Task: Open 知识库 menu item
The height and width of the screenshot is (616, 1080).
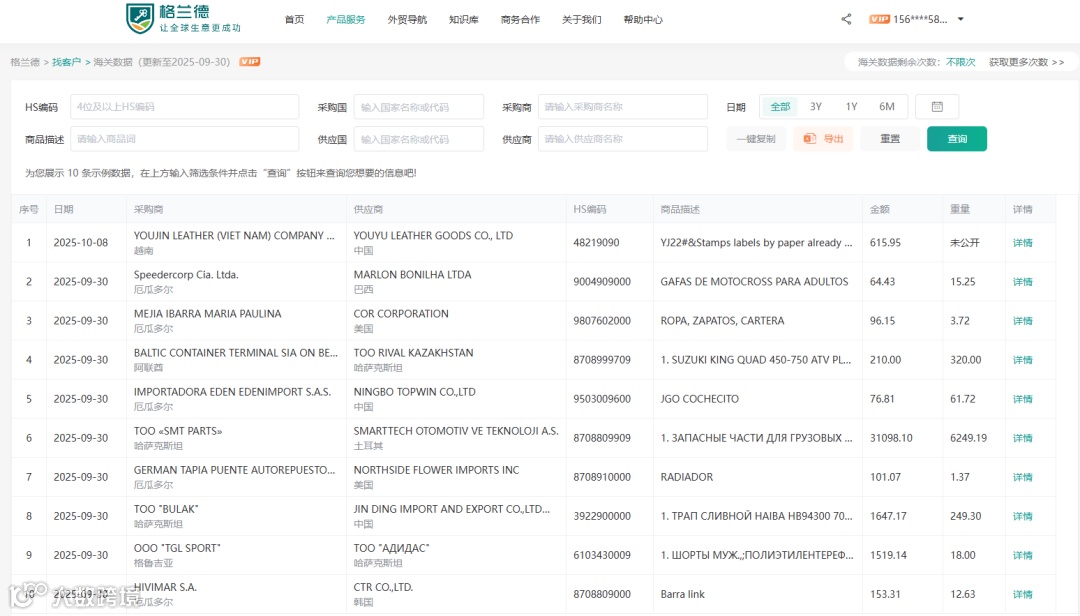Action: (464, 19)
